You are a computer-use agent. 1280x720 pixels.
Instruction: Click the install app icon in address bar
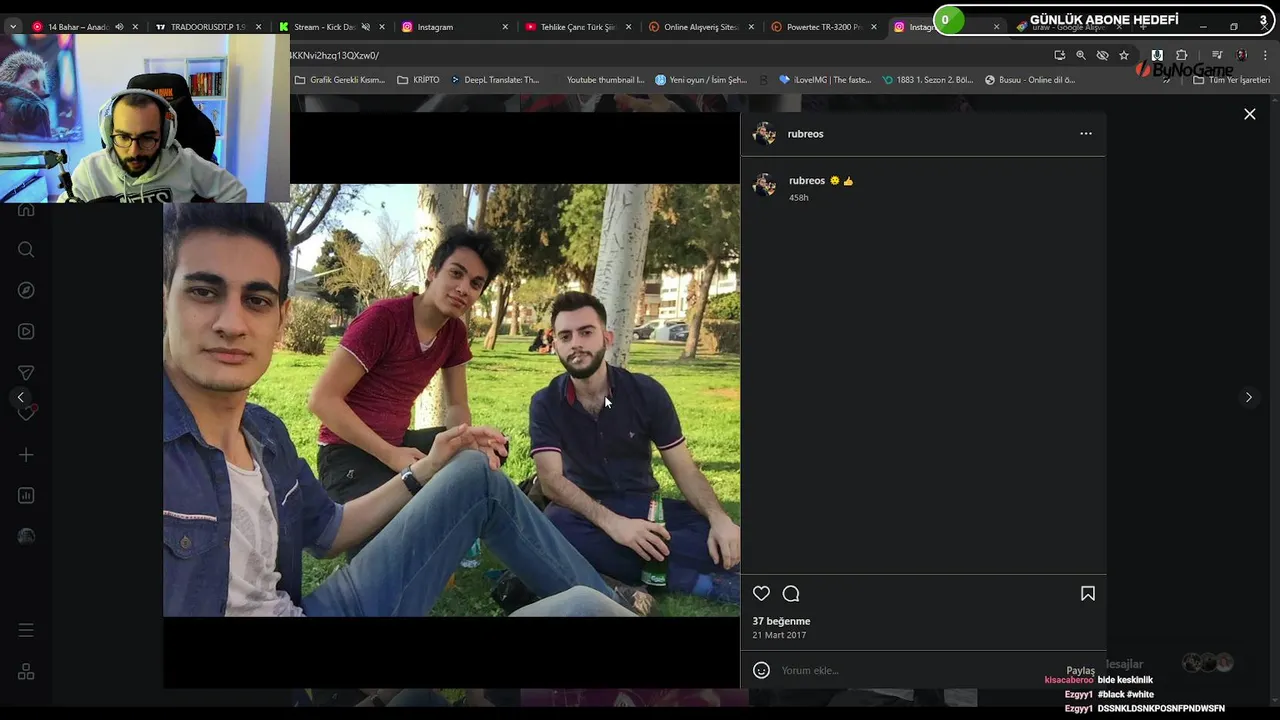1059,55
